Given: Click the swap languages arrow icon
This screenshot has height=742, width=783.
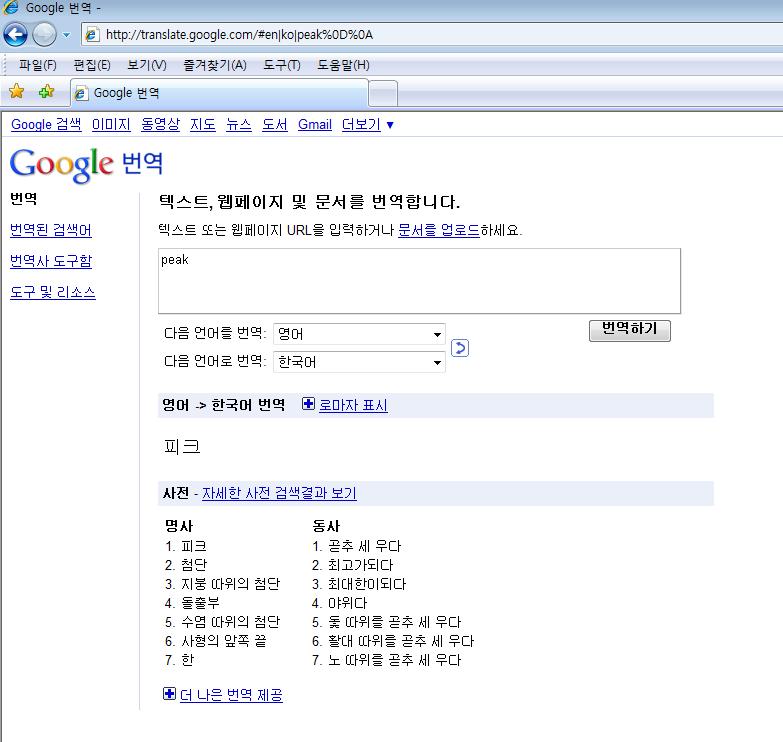Looking at the screenshot, I should (459, 348).
